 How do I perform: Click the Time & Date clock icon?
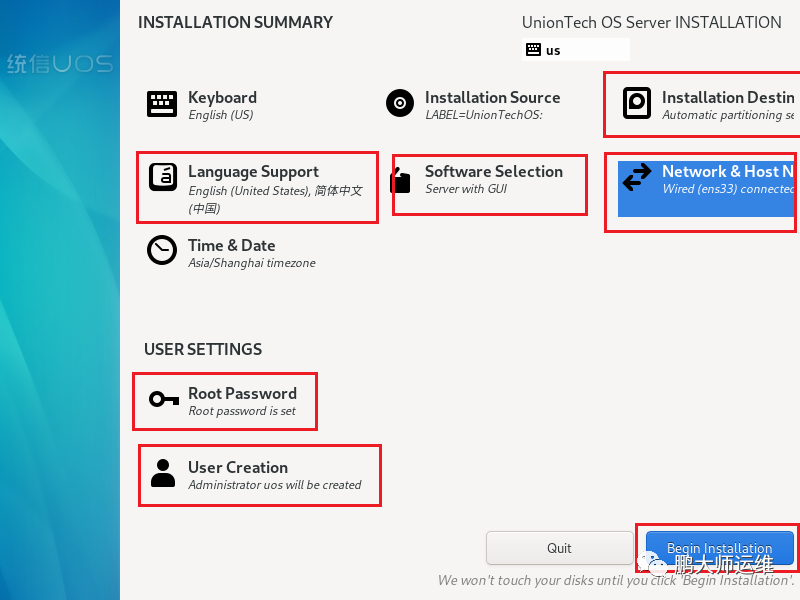point(162,250)
